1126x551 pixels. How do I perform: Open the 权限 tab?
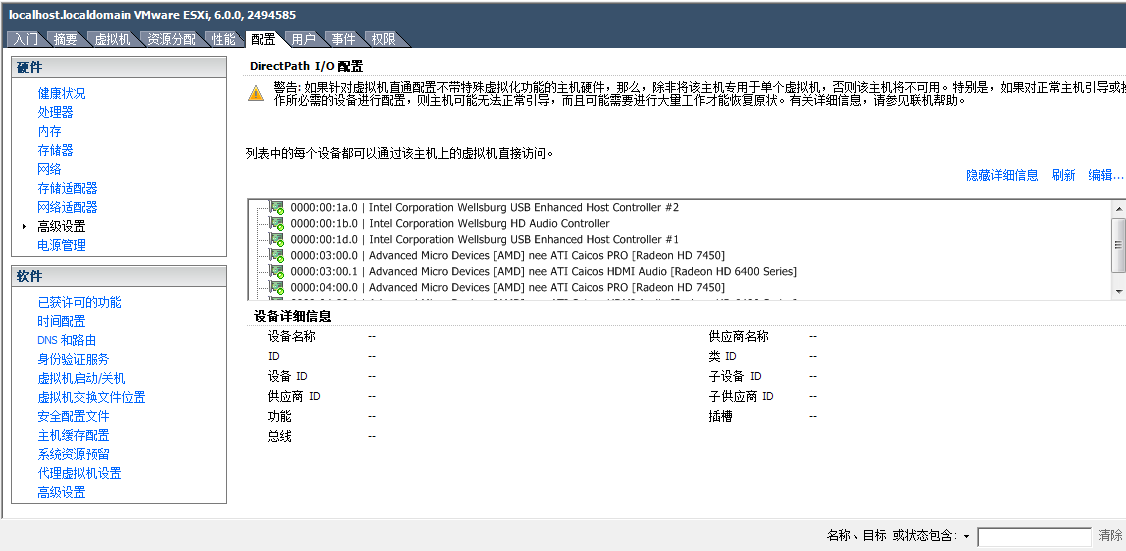click(x=383, y=40)
